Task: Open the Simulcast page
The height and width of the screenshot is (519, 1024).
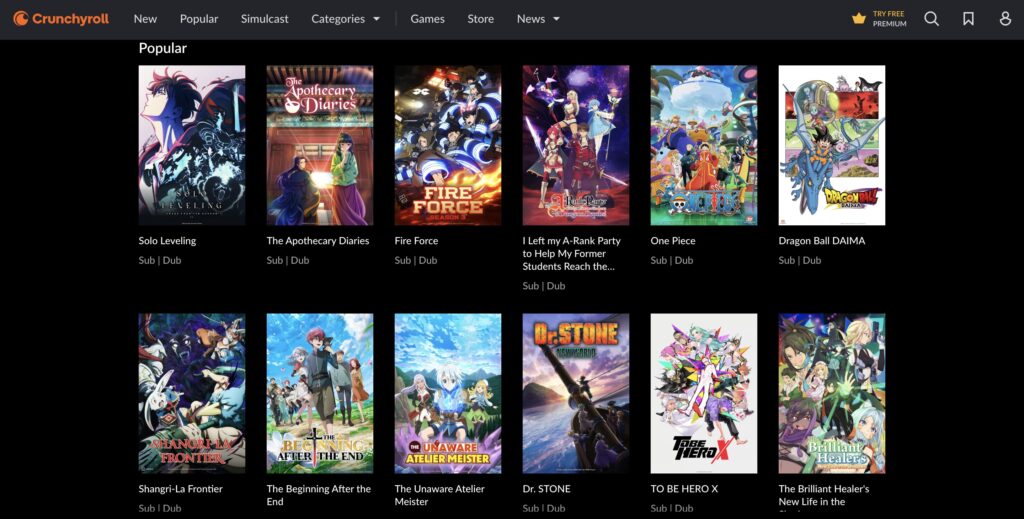Action: tap(264, 19)
